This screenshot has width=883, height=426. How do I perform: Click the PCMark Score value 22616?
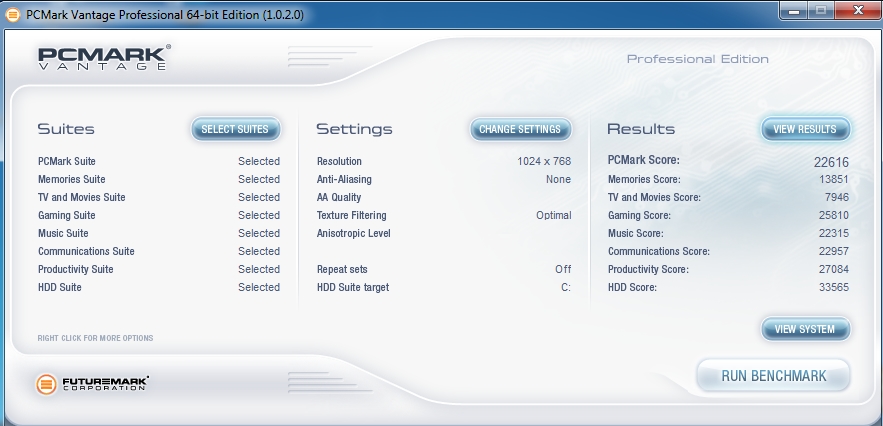point(831,162)
